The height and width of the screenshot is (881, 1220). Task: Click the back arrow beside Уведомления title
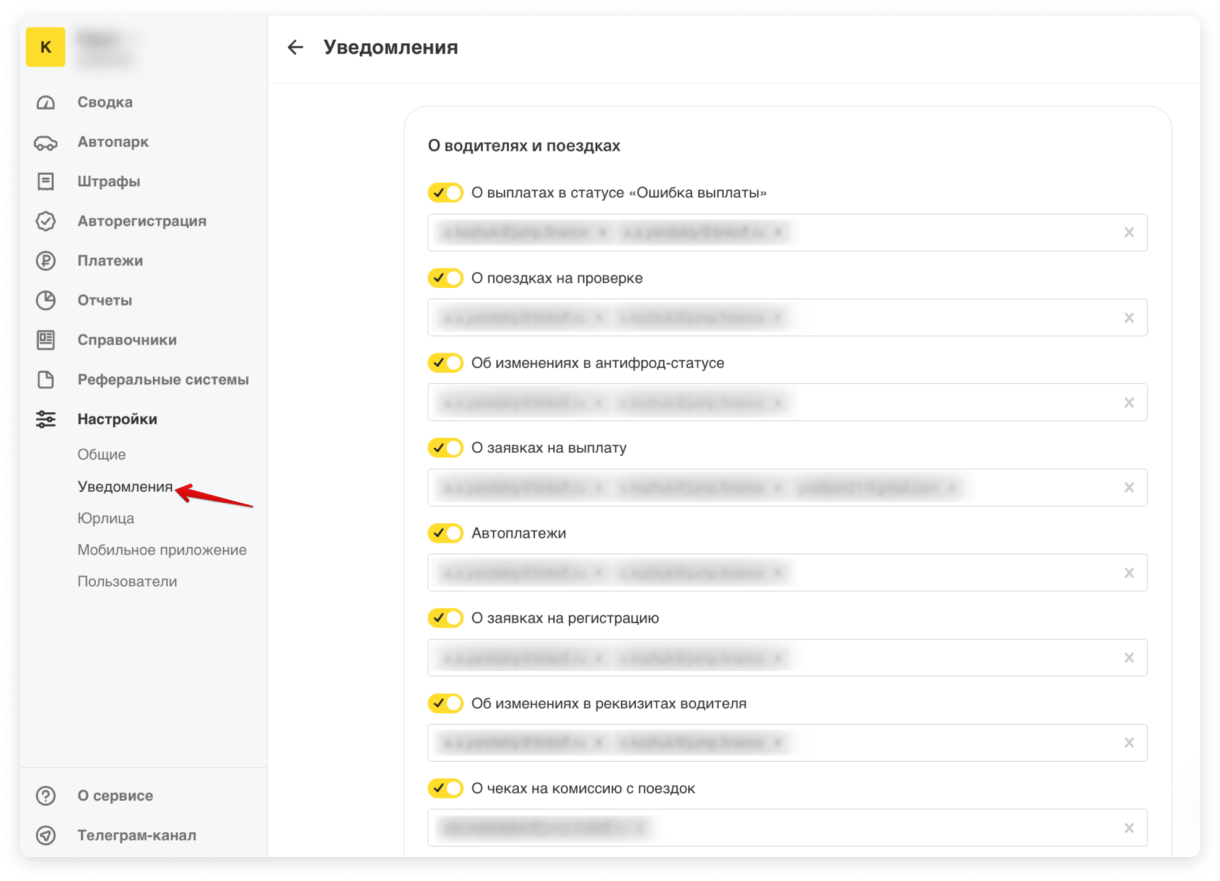[x=295, y=47]
